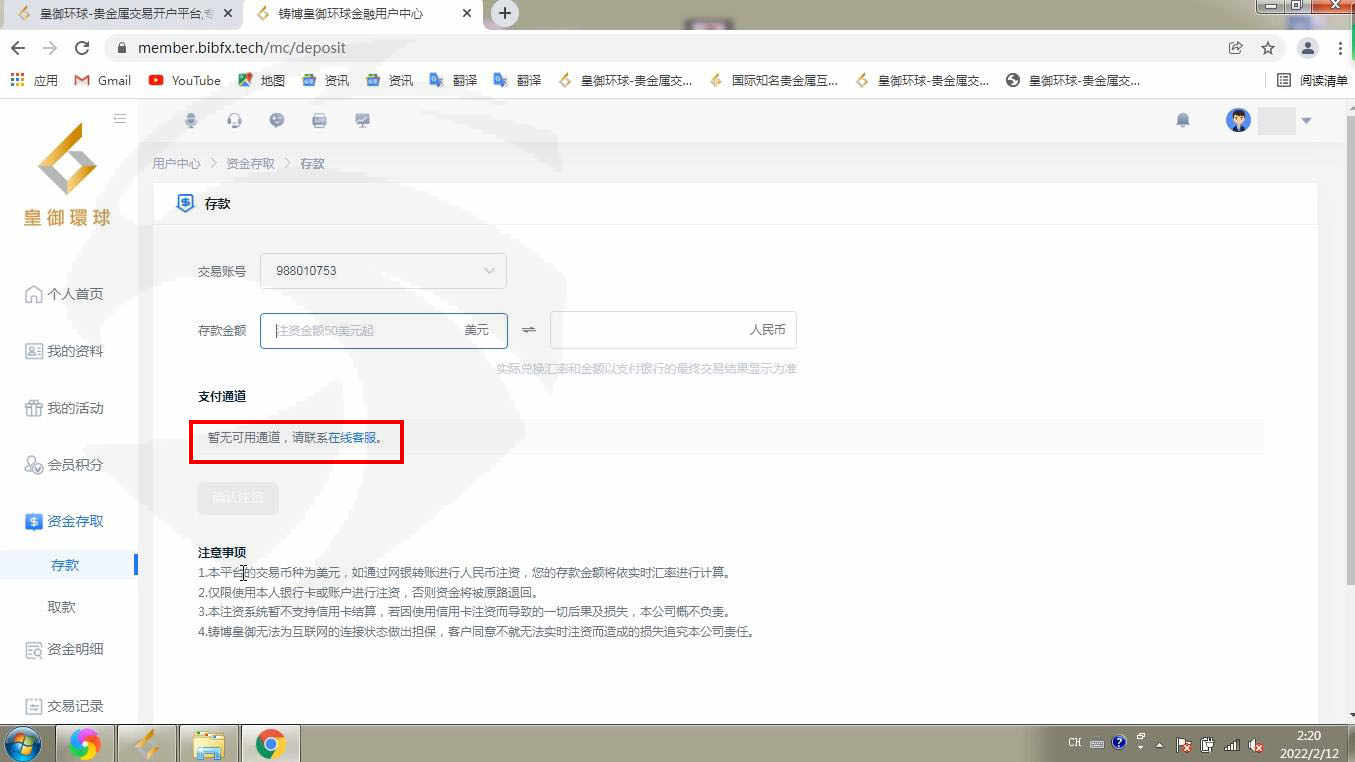1355x762 pixels.
Task: Click Windows Start button
Action: coord(23,744)
